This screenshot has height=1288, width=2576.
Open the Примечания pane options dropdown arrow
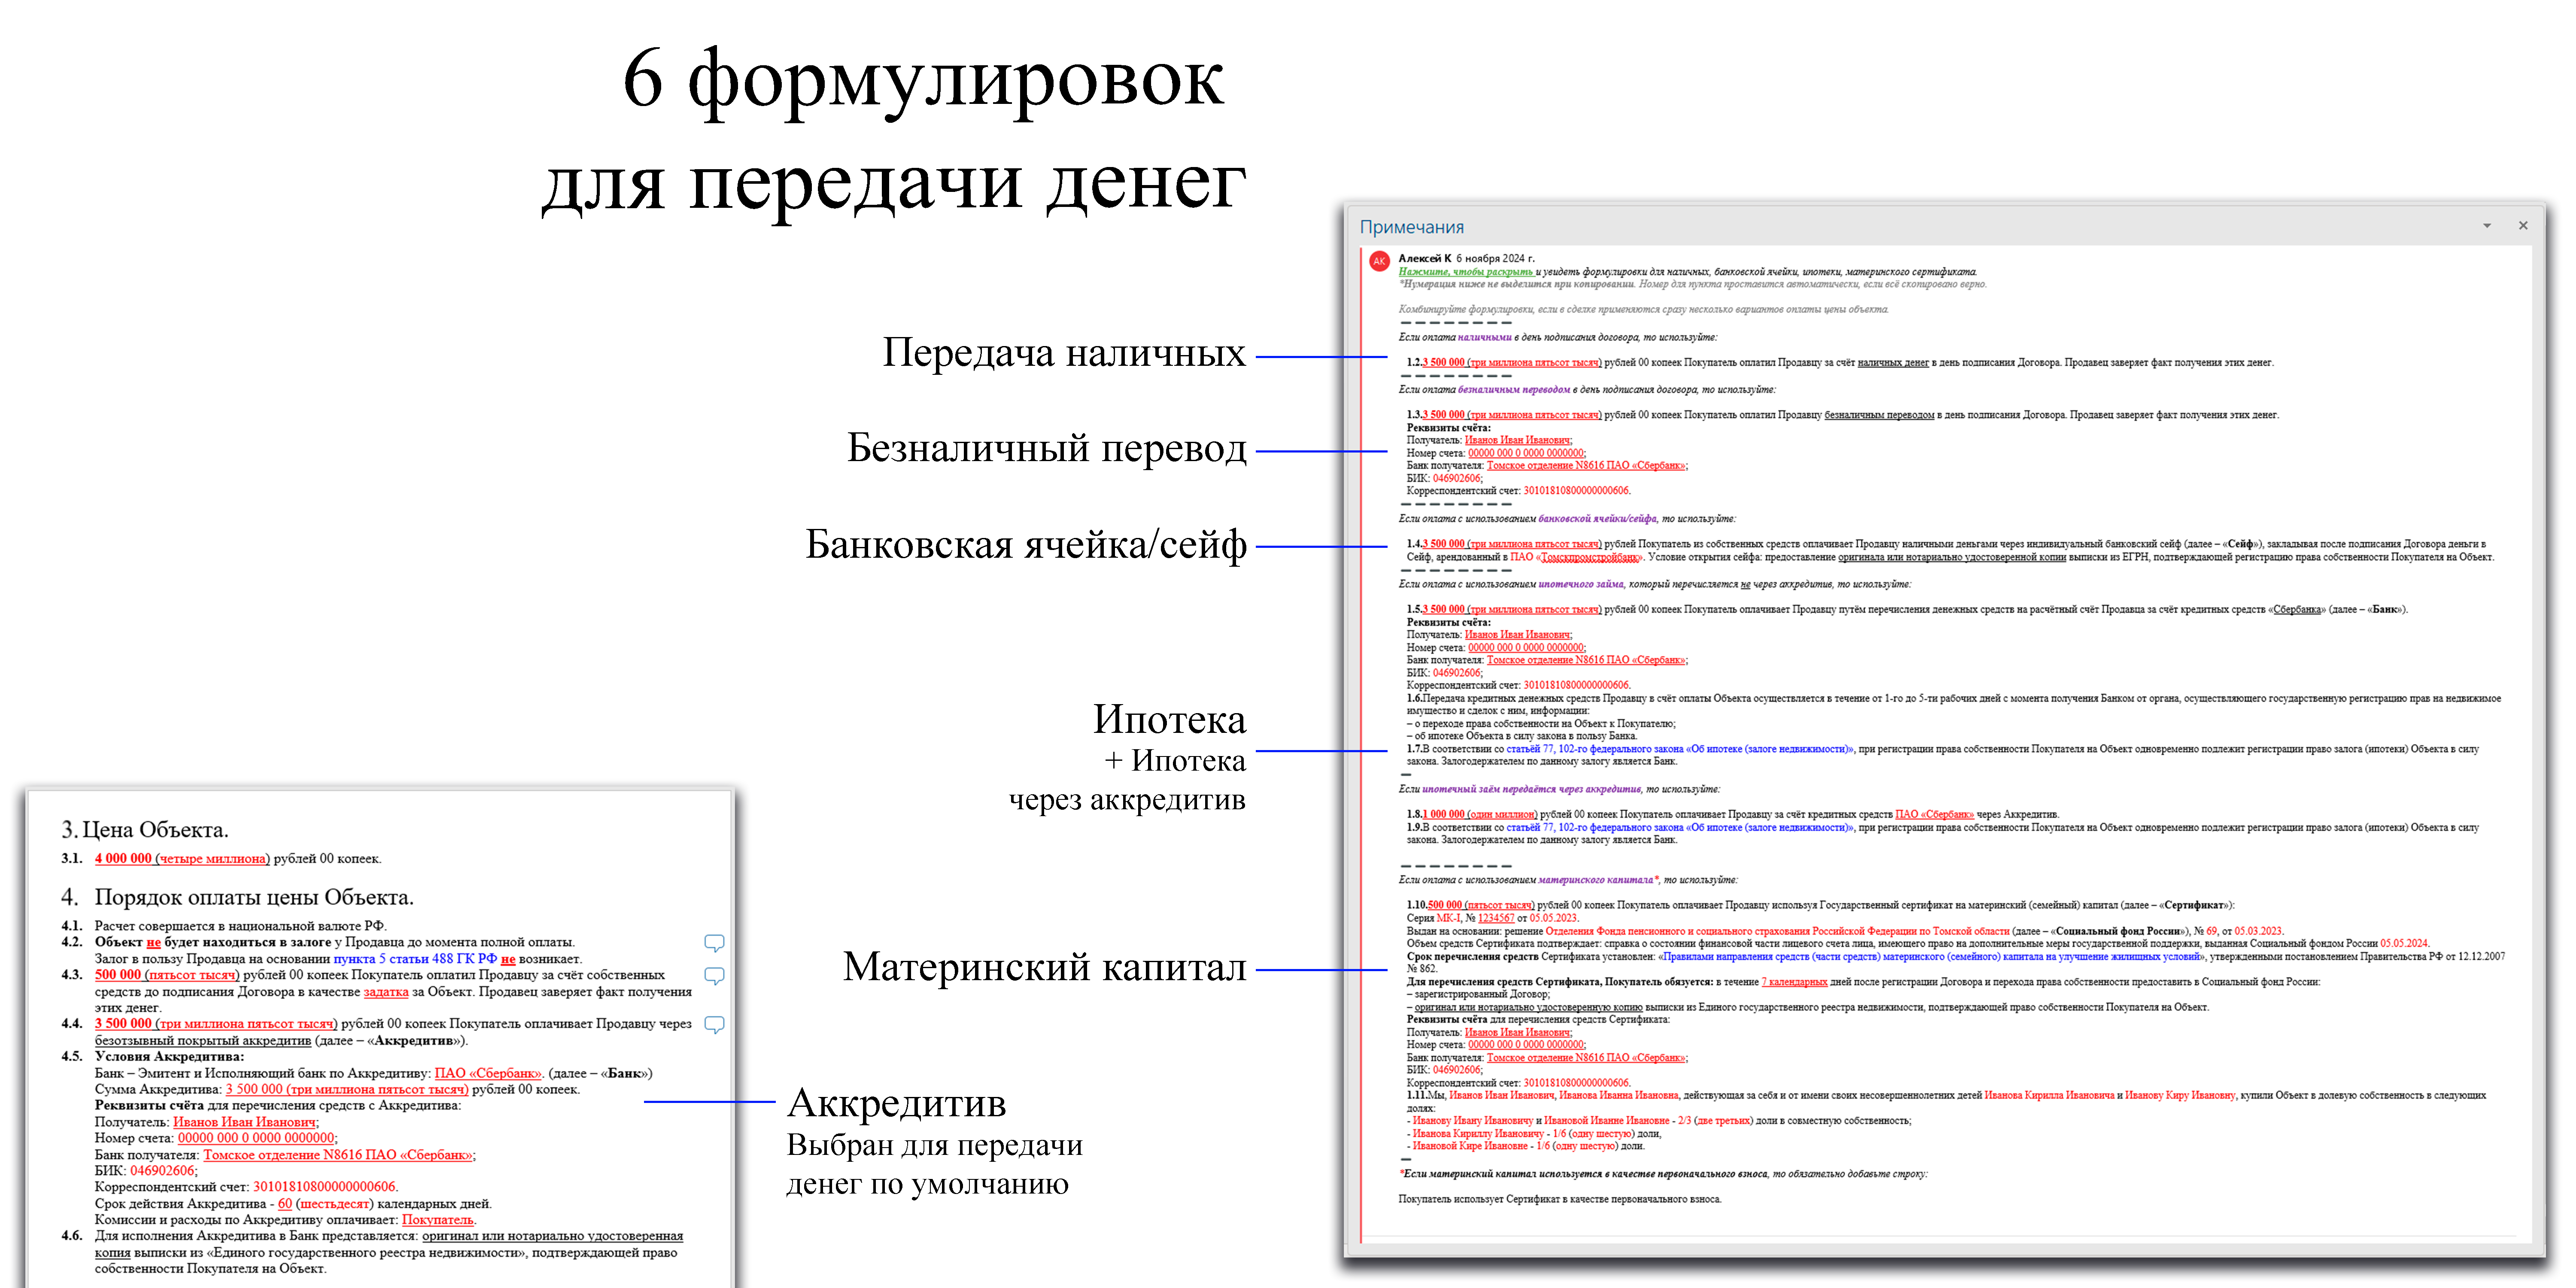pyautogui.click(x=2487, y=226)
